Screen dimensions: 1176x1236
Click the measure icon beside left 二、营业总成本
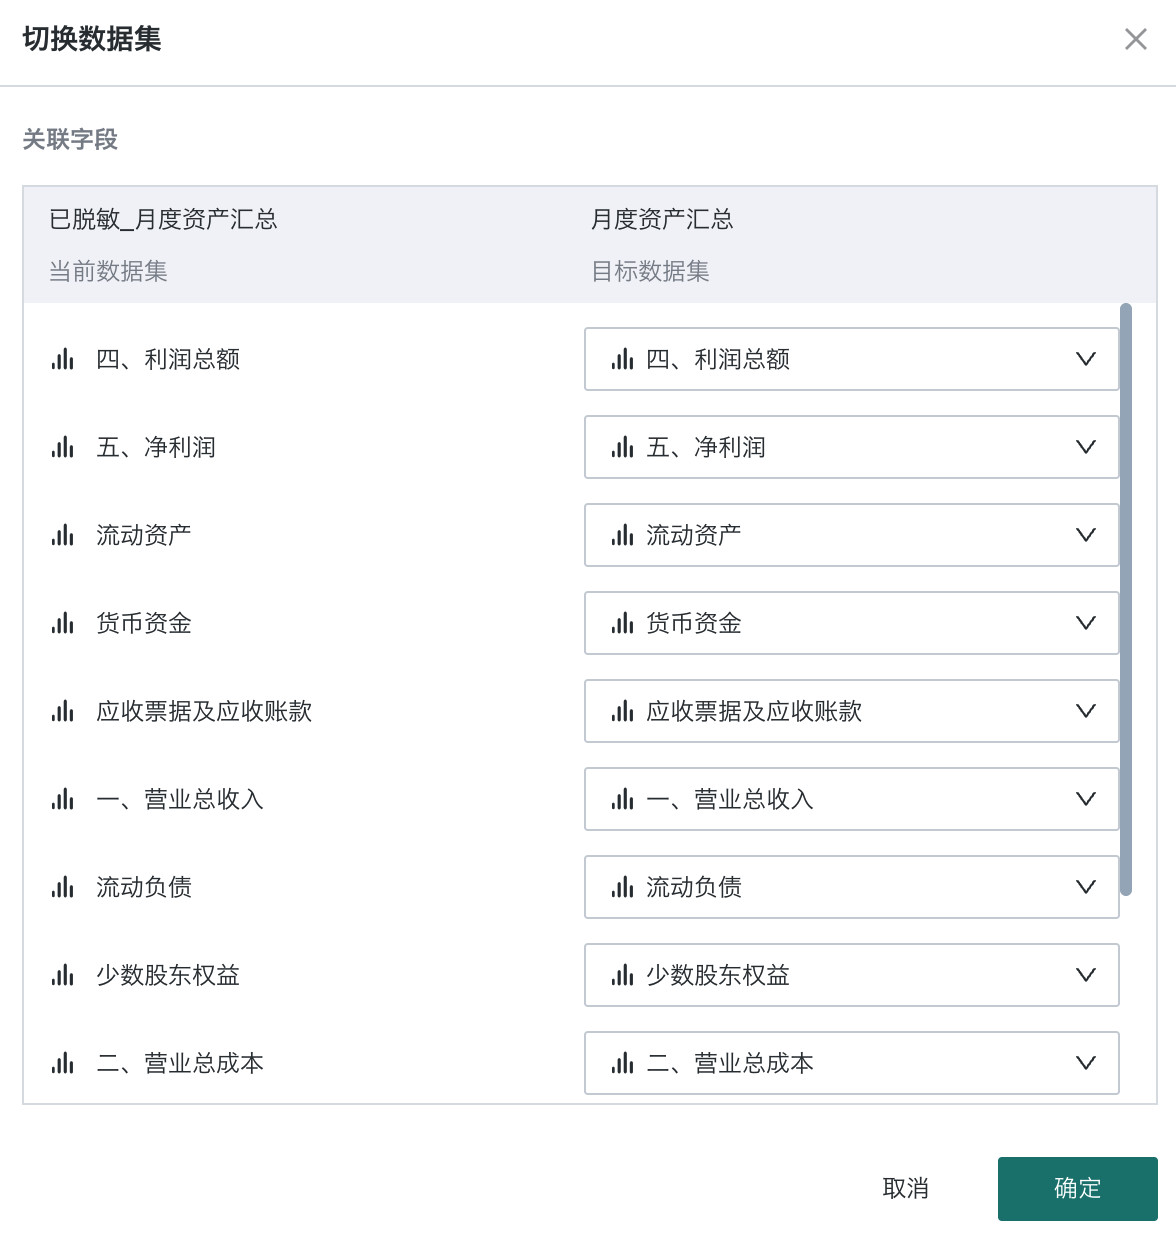(63, 1063)
